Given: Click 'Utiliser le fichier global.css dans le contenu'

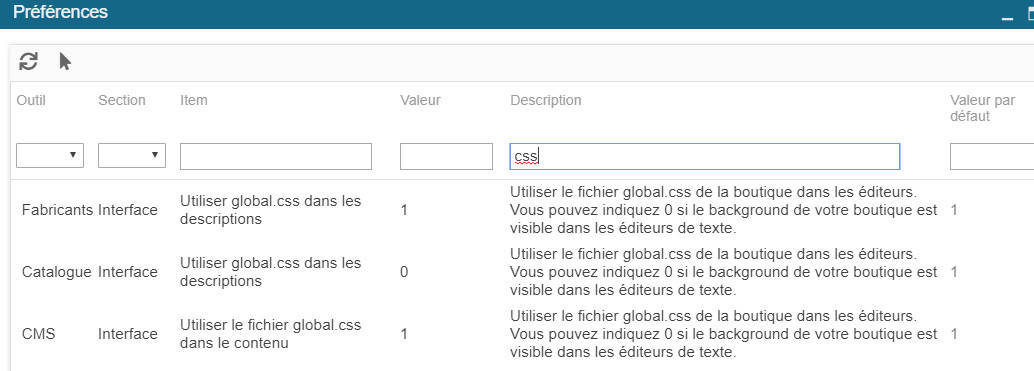Looking at the screenshot, I should pyautogui.click(x=270, y=333).
